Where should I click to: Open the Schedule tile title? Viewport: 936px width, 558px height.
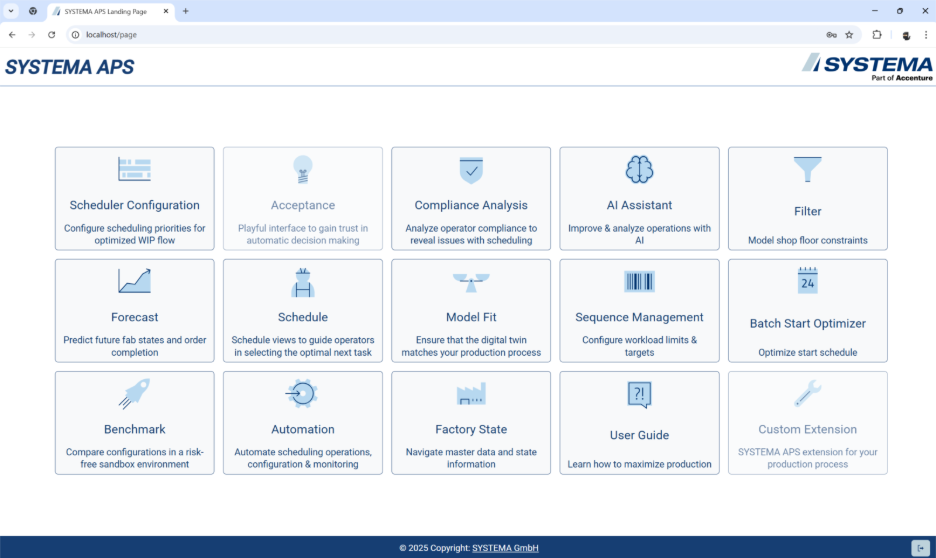(303, 317)
